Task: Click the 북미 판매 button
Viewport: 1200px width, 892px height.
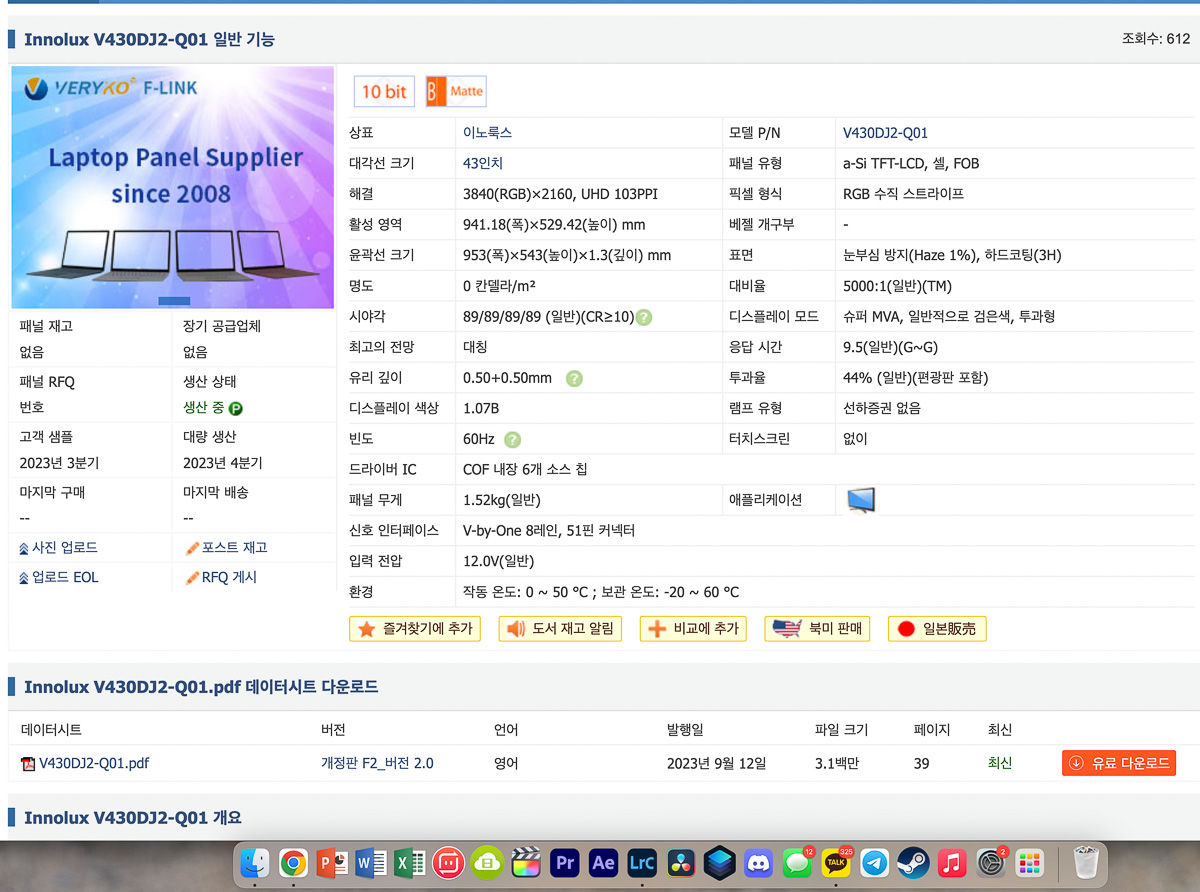Action: 818,629
